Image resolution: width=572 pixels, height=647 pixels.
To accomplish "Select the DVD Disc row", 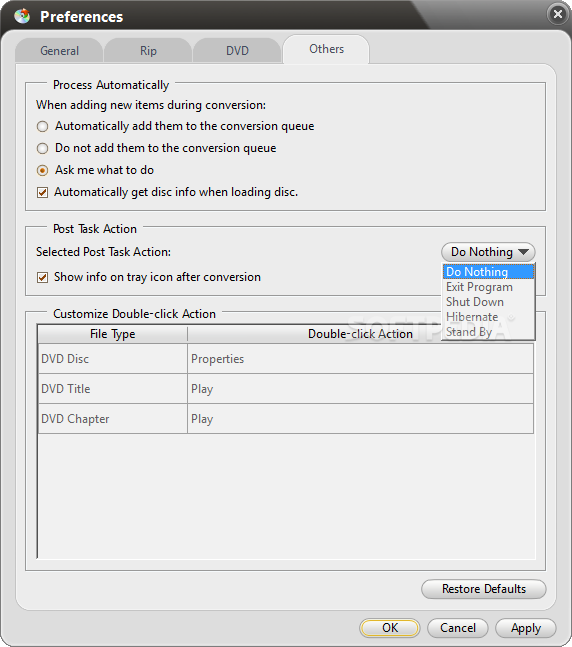I will (286, 359).
